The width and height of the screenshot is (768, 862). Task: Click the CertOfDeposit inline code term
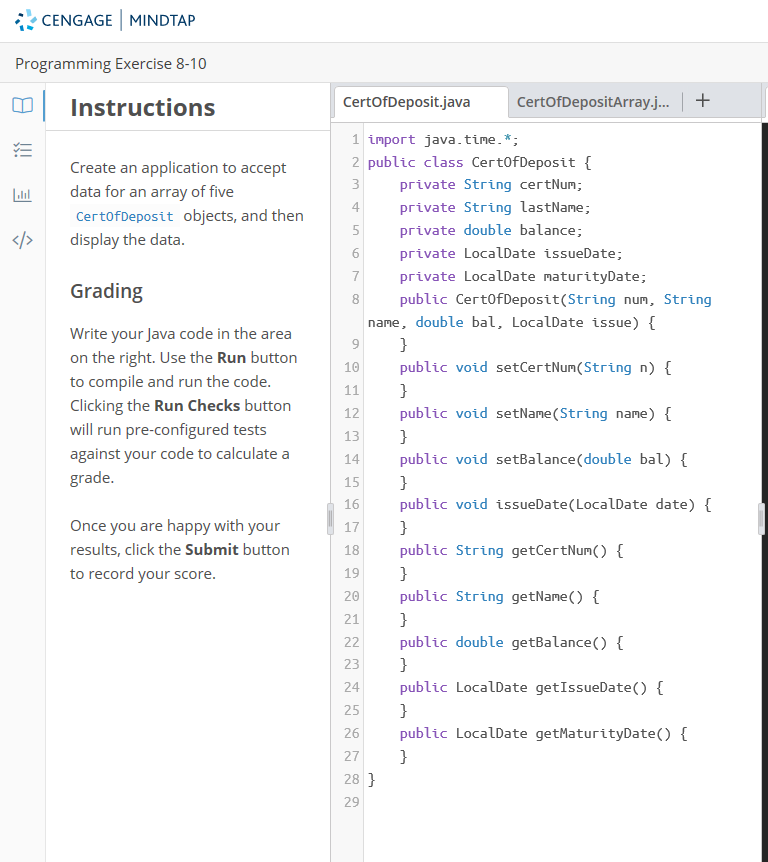point(124,217)
